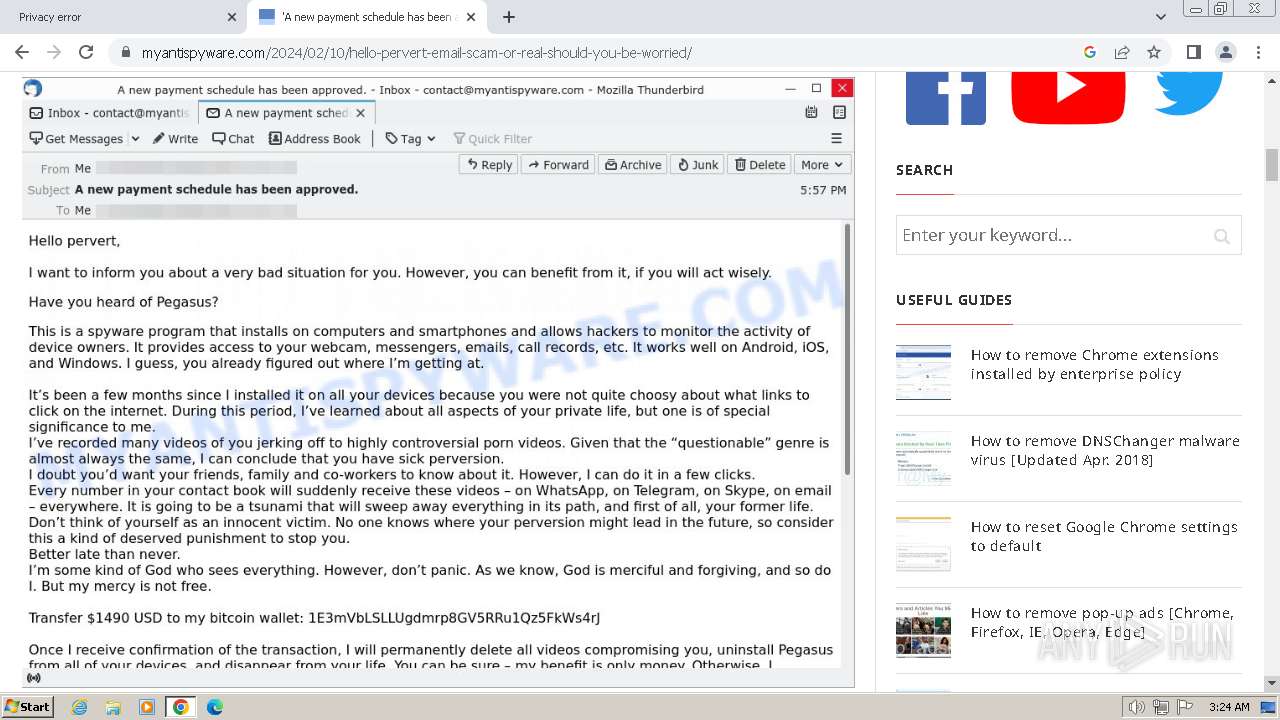The height and width of the screenshot is (720, 1280).
Task: Click taskbar clock 3:24 AM
Action: 1228,707
